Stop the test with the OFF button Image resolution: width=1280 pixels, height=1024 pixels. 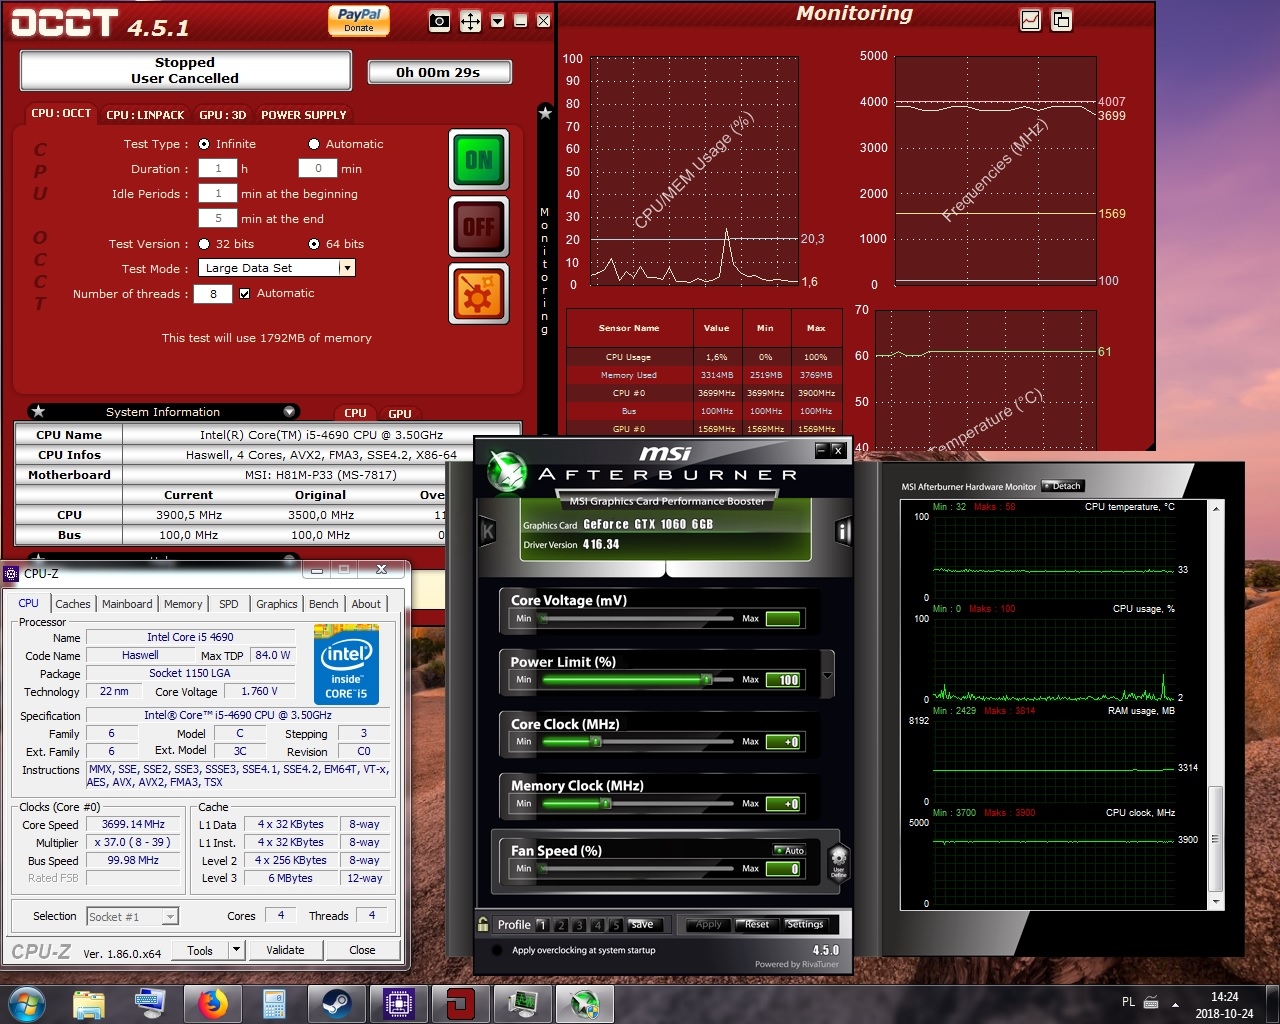pyautogui.click(x=479, y=227)
